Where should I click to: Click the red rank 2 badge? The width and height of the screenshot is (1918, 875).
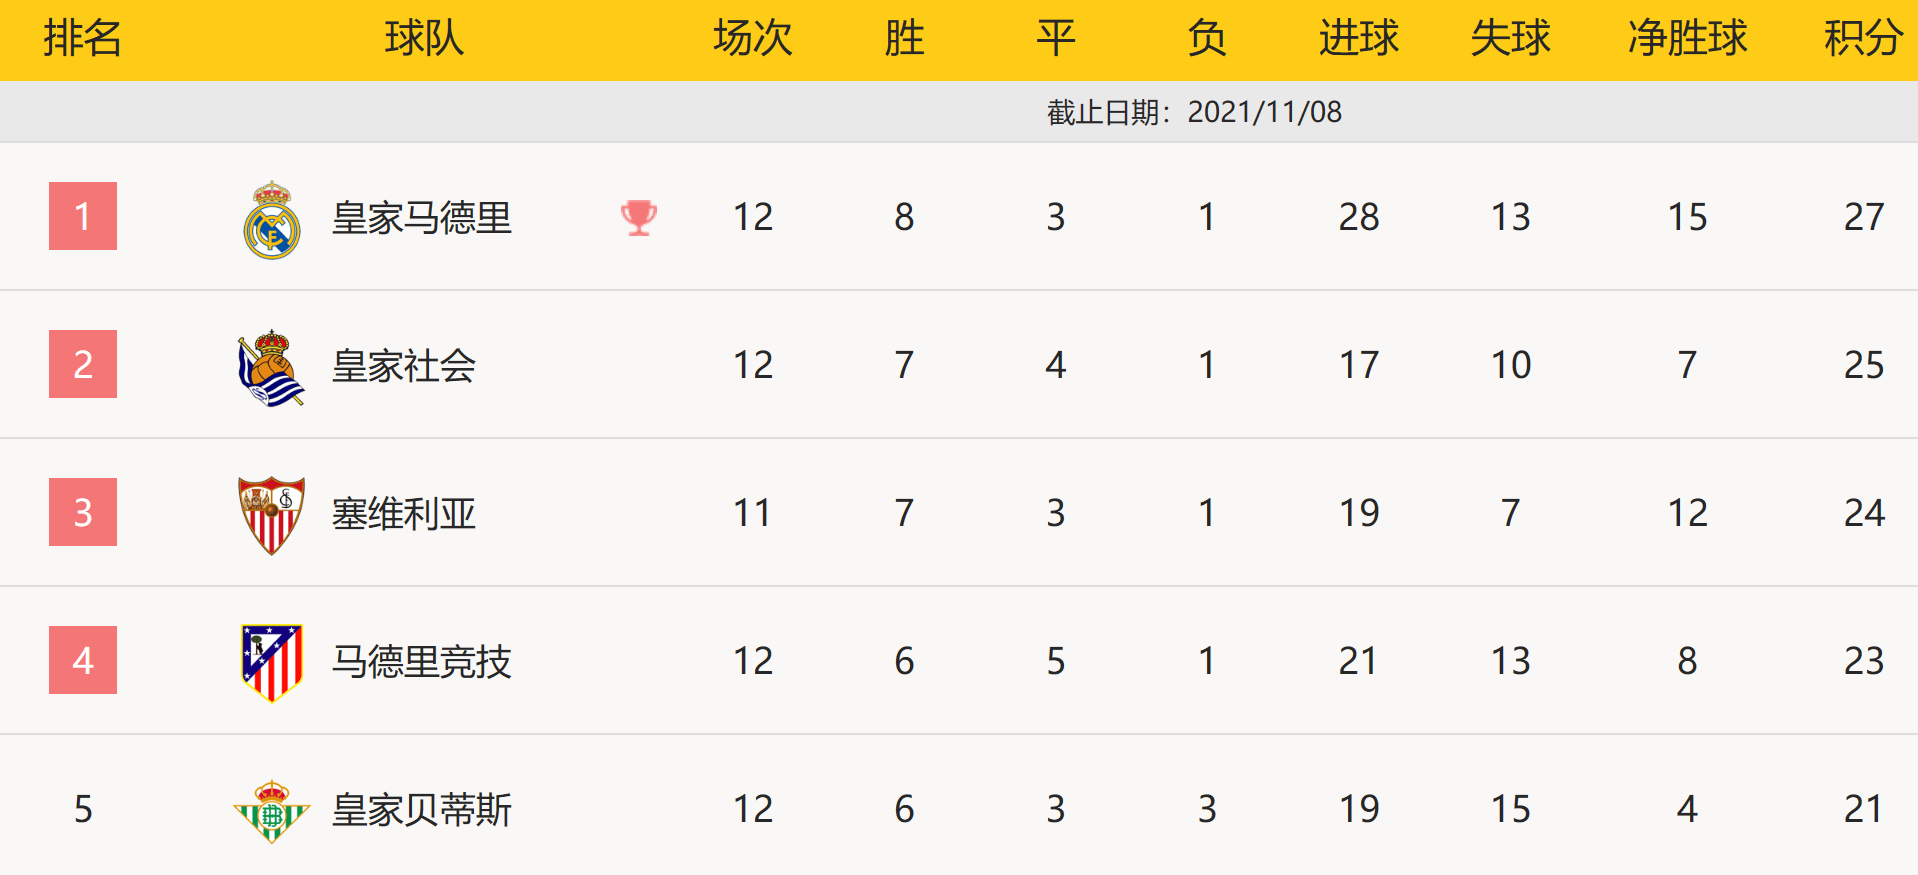click(83, 364)
